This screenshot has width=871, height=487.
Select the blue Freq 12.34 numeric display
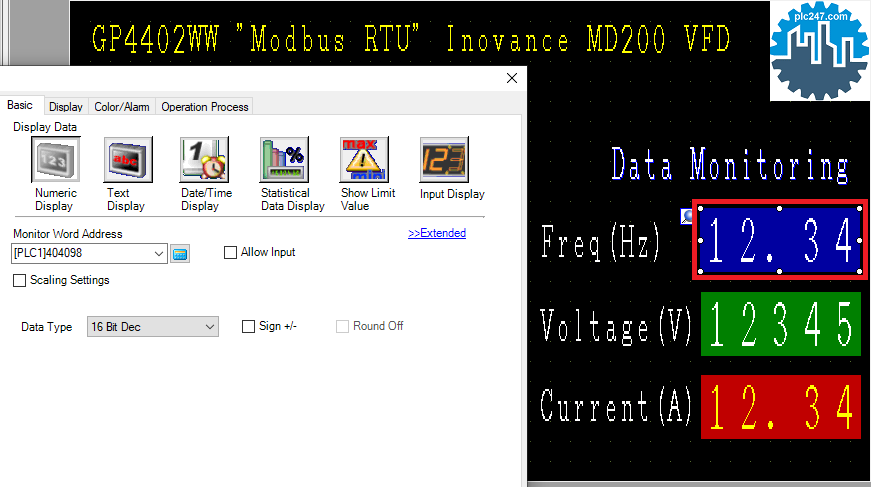pyautogui.click(x=779, y=240)
